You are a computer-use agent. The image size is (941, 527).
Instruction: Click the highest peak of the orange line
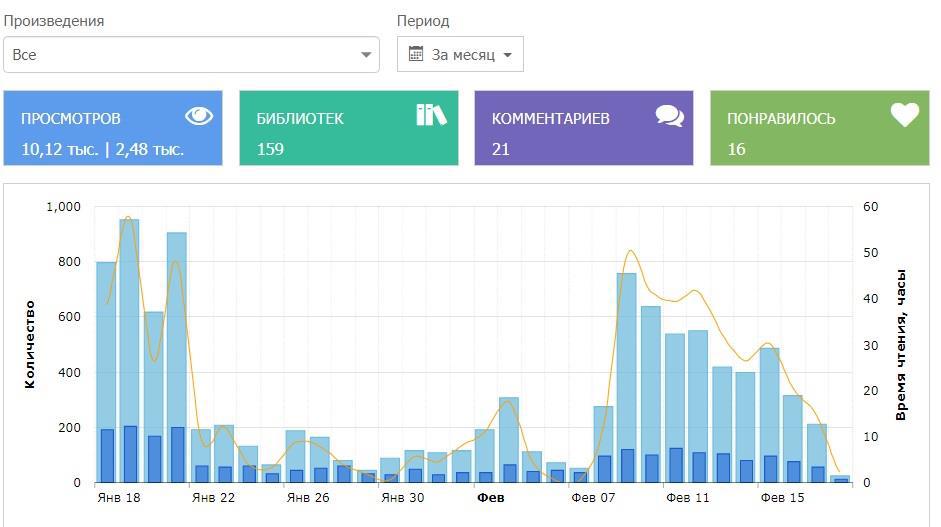point(127,217)
